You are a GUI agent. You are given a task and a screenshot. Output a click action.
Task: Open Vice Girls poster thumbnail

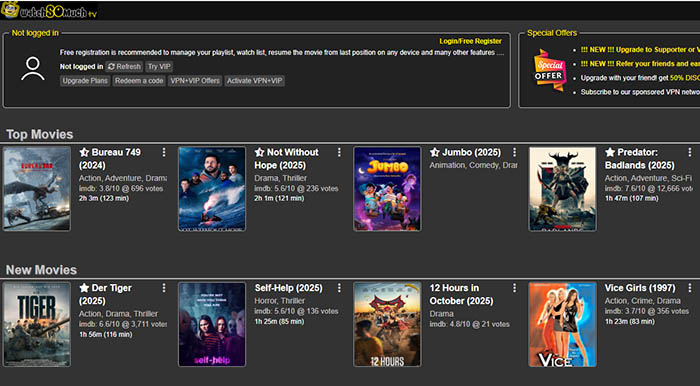pyautogui.click(x=562, y=324)
